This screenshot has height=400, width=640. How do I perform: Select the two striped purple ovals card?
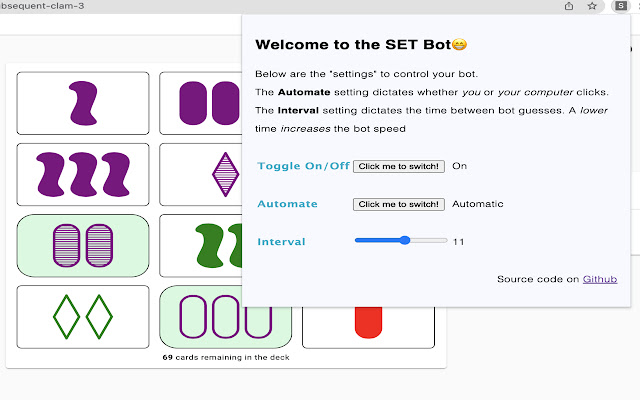pos(83,246)
